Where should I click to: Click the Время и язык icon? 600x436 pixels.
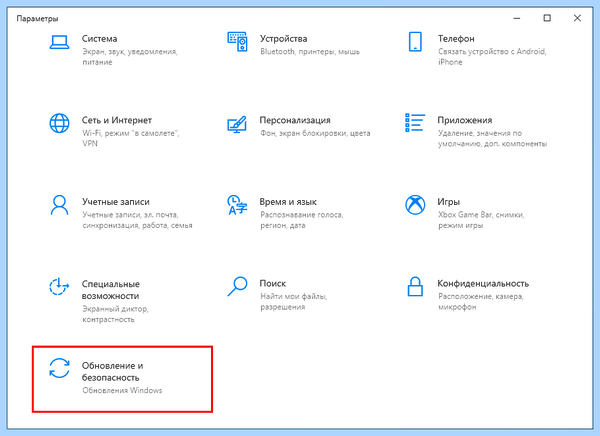point(237,205)
